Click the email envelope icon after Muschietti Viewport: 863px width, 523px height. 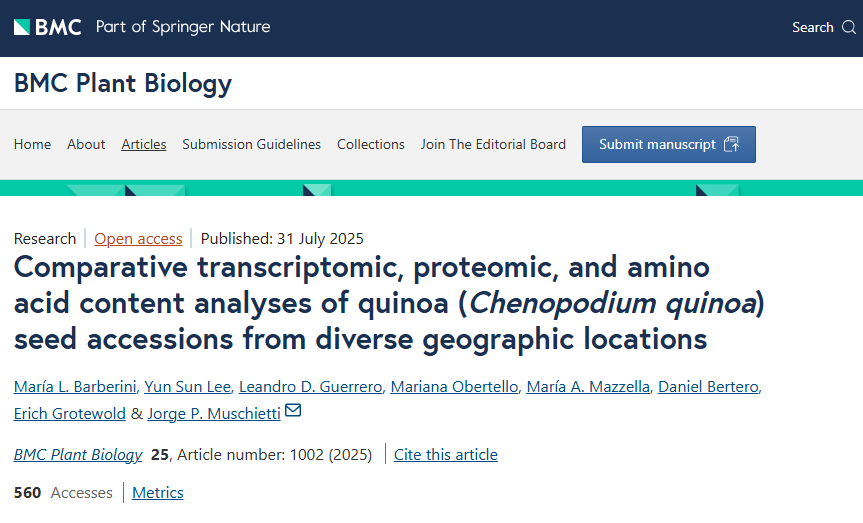(x=293, y=411)
